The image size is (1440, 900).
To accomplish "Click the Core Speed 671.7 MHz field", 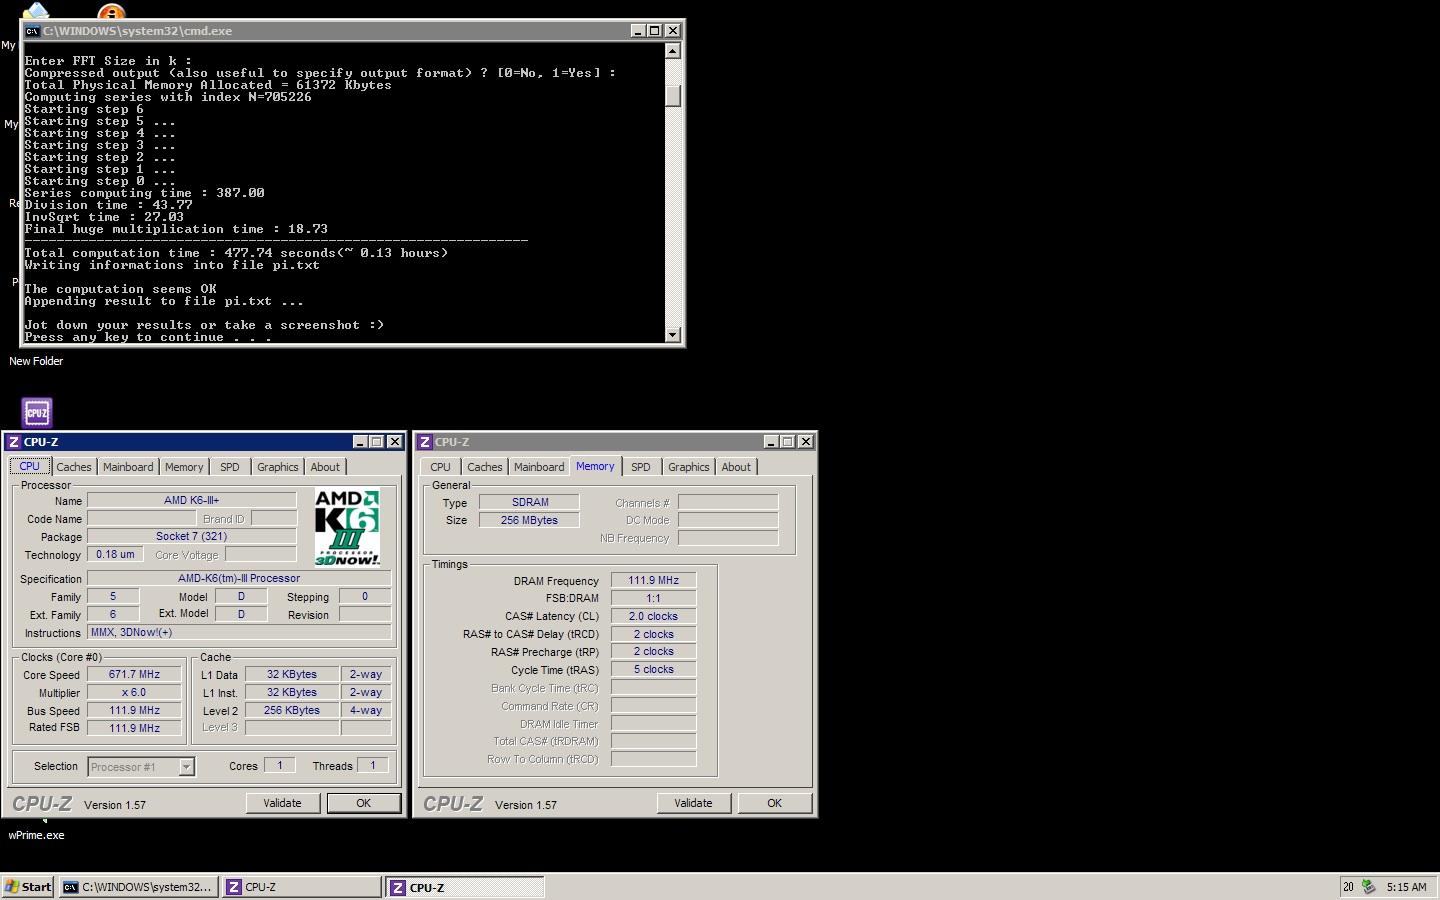I will click(x=135, y=674).
